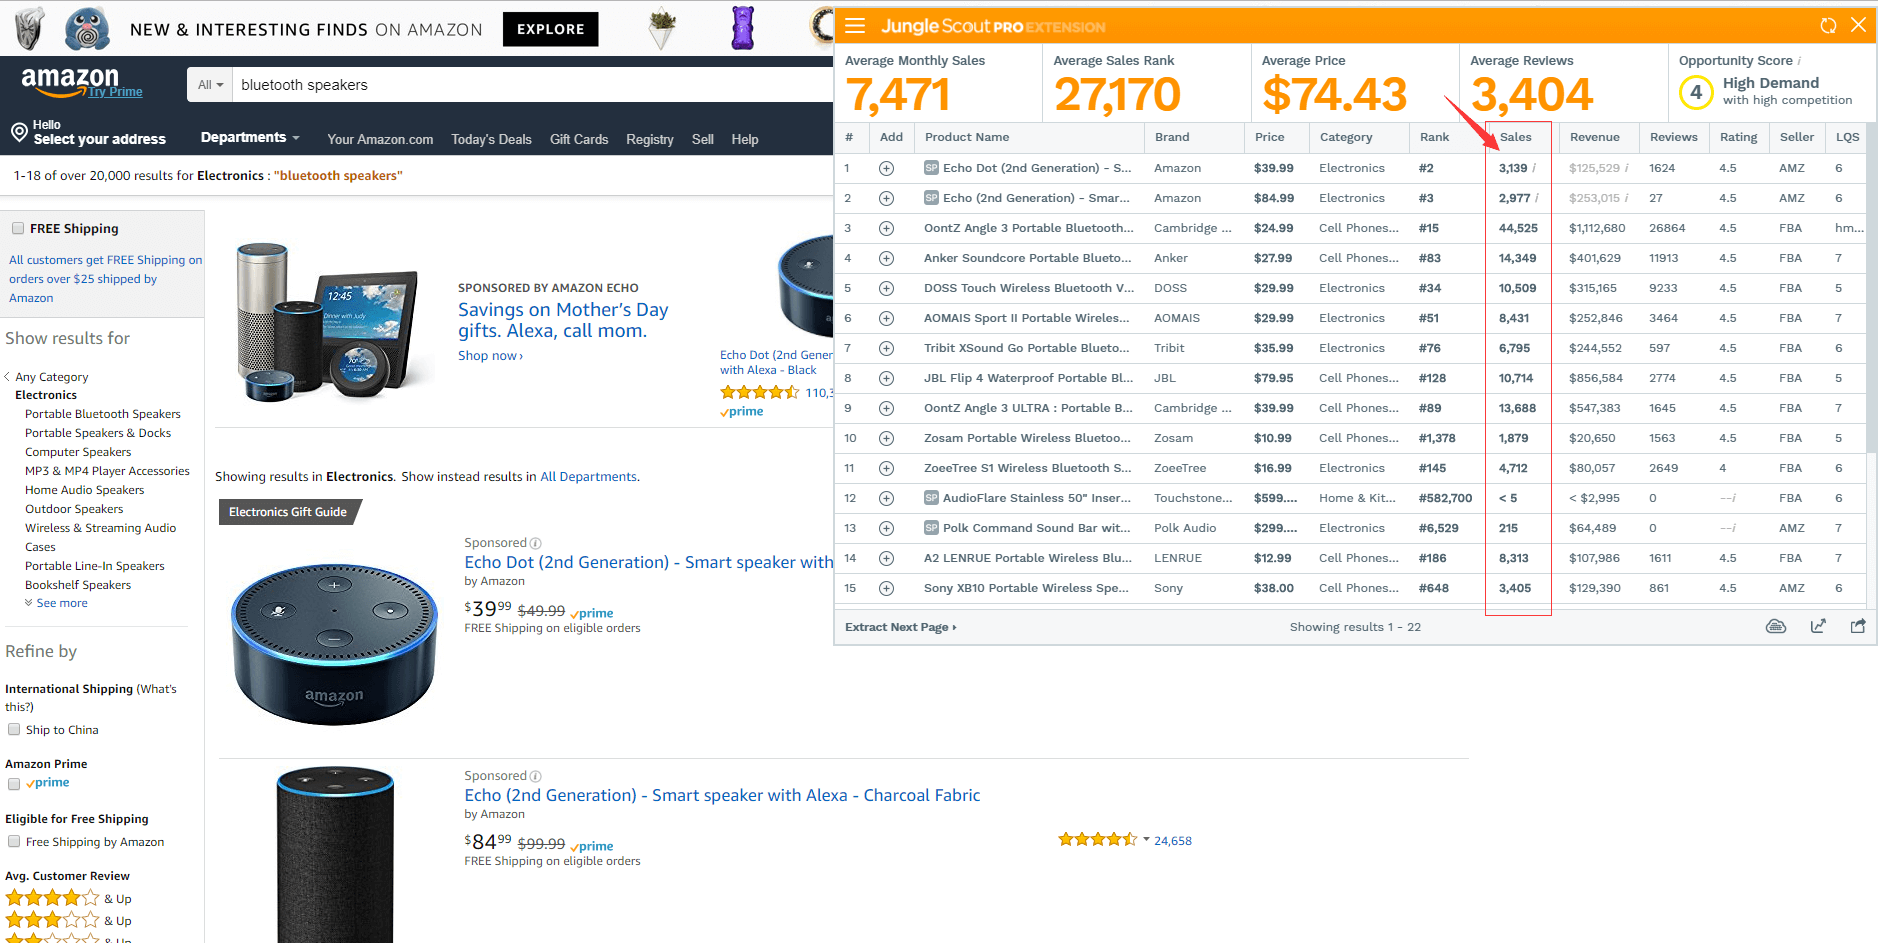Show results in All Departments
Viewport: 1878px width, 943px height.
(588, 477)
